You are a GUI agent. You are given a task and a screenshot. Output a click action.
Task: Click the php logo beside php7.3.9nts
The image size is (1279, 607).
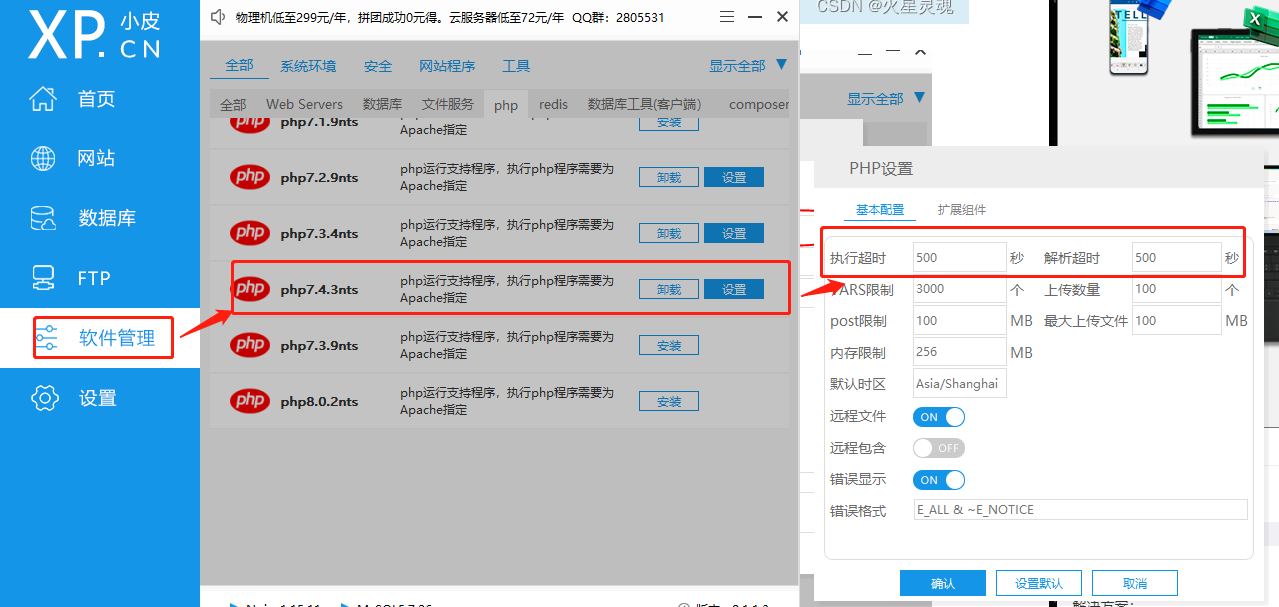pyautogui.click(x=250, y=345)
